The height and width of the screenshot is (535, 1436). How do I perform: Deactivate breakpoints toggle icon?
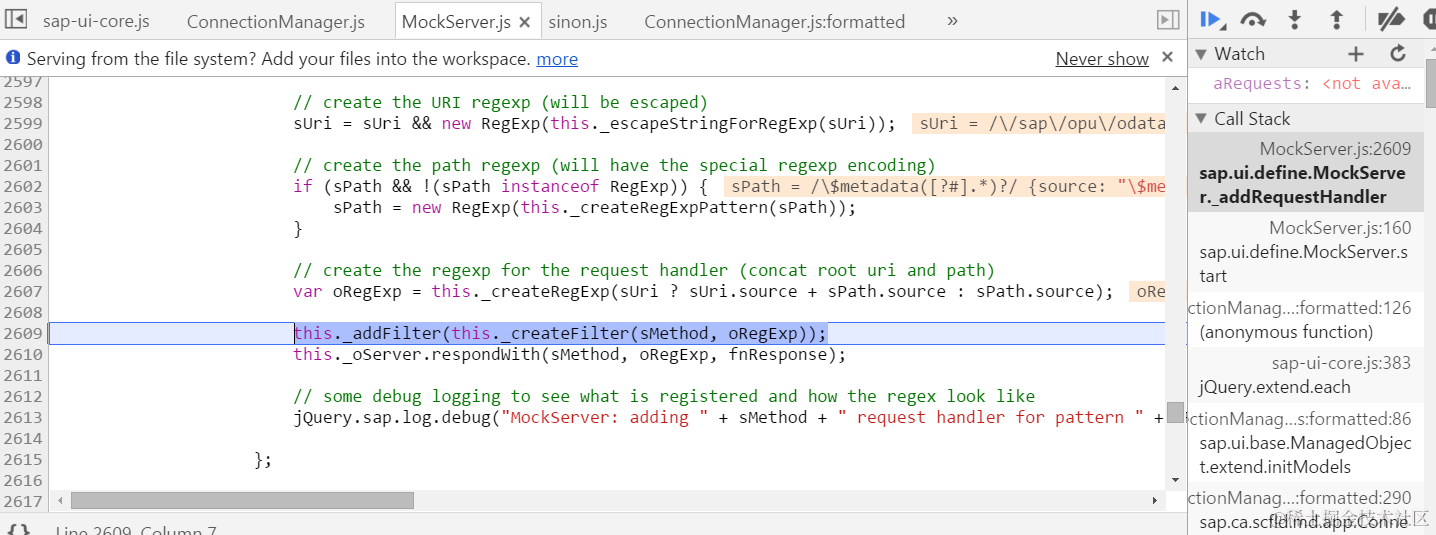click(1390, 19)
